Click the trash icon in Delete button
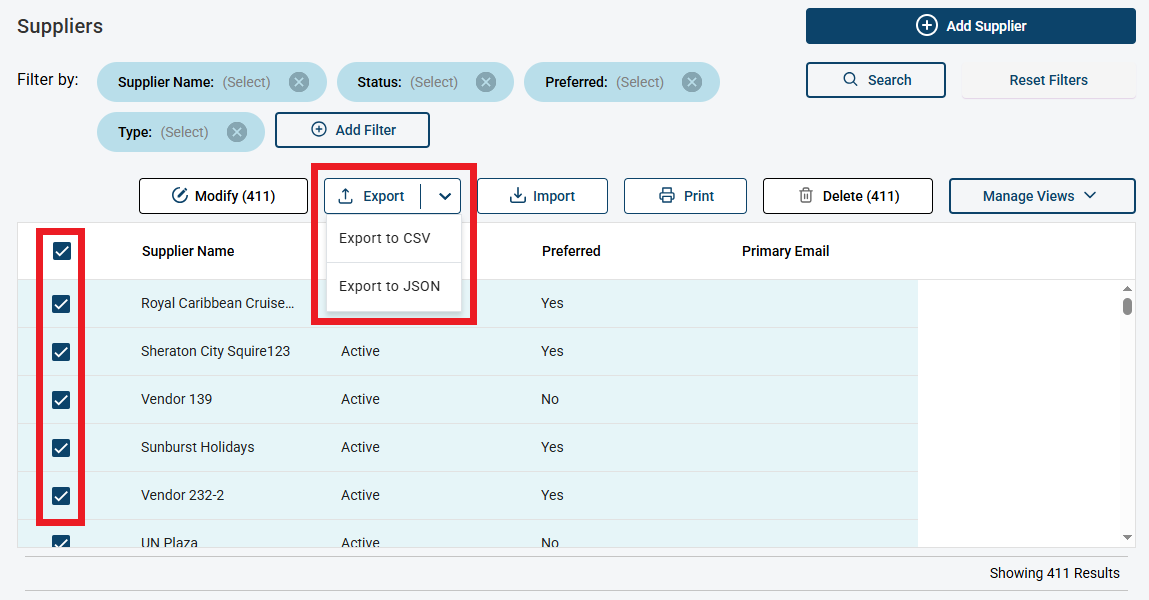This screenshot has height=600, width=1149. [x=805, y=196]
